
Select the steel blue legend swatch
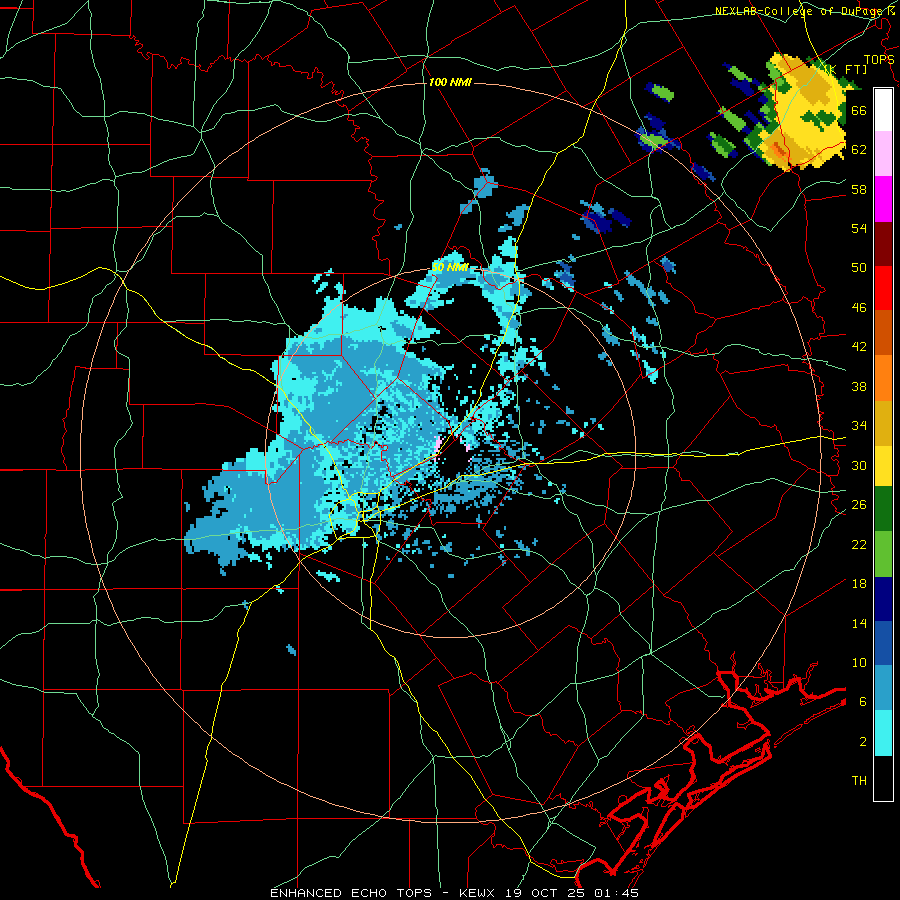(883, 688)
